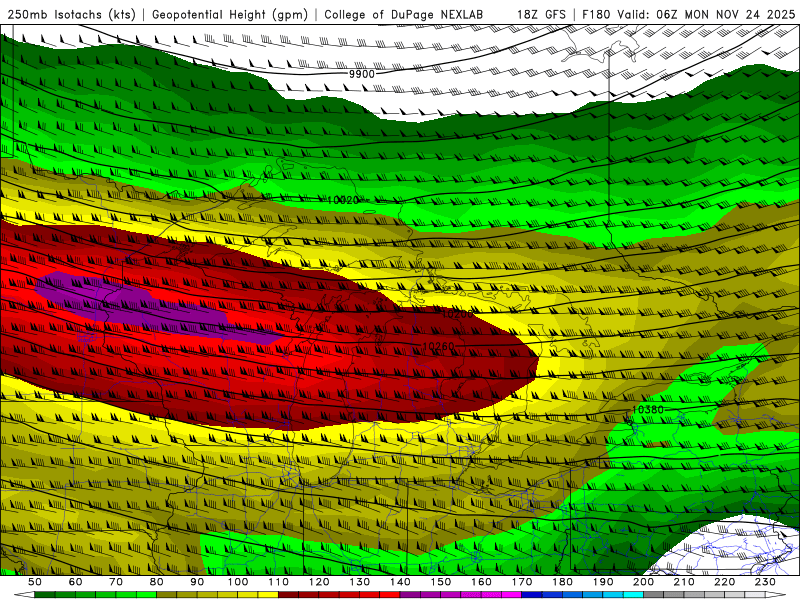This screenshot has height=600, width=800.
Task: Click the 9900 height contour label
Action: [x=362, y=74]
